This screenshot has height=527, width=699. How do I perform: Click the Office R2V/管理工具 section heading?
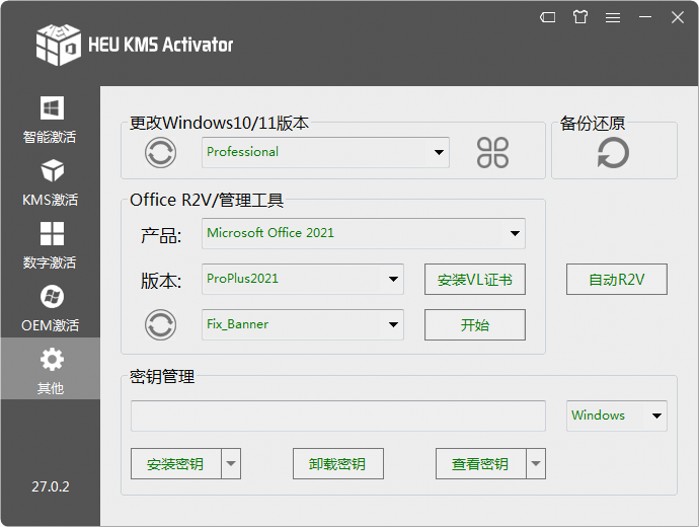(x=206, y=200)
